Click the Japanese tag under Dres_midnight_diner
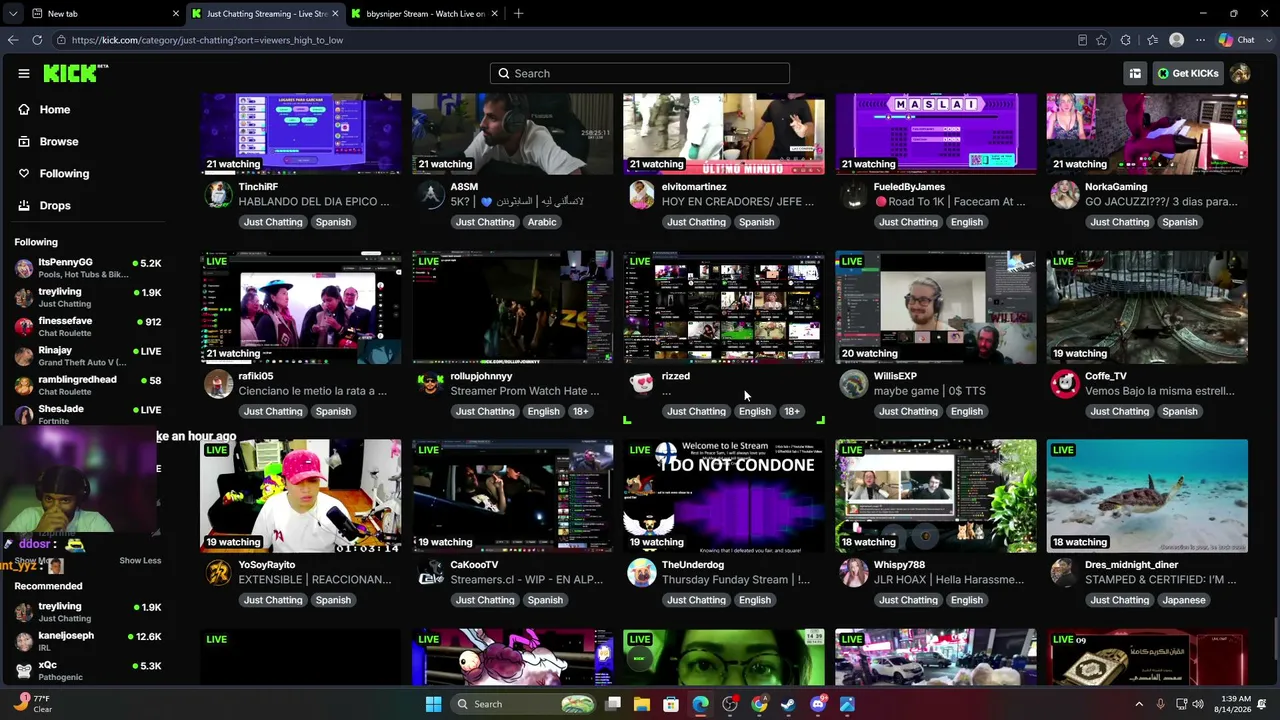The height and width of the screenshot is (720, 1280). (x=1184, y=600)
